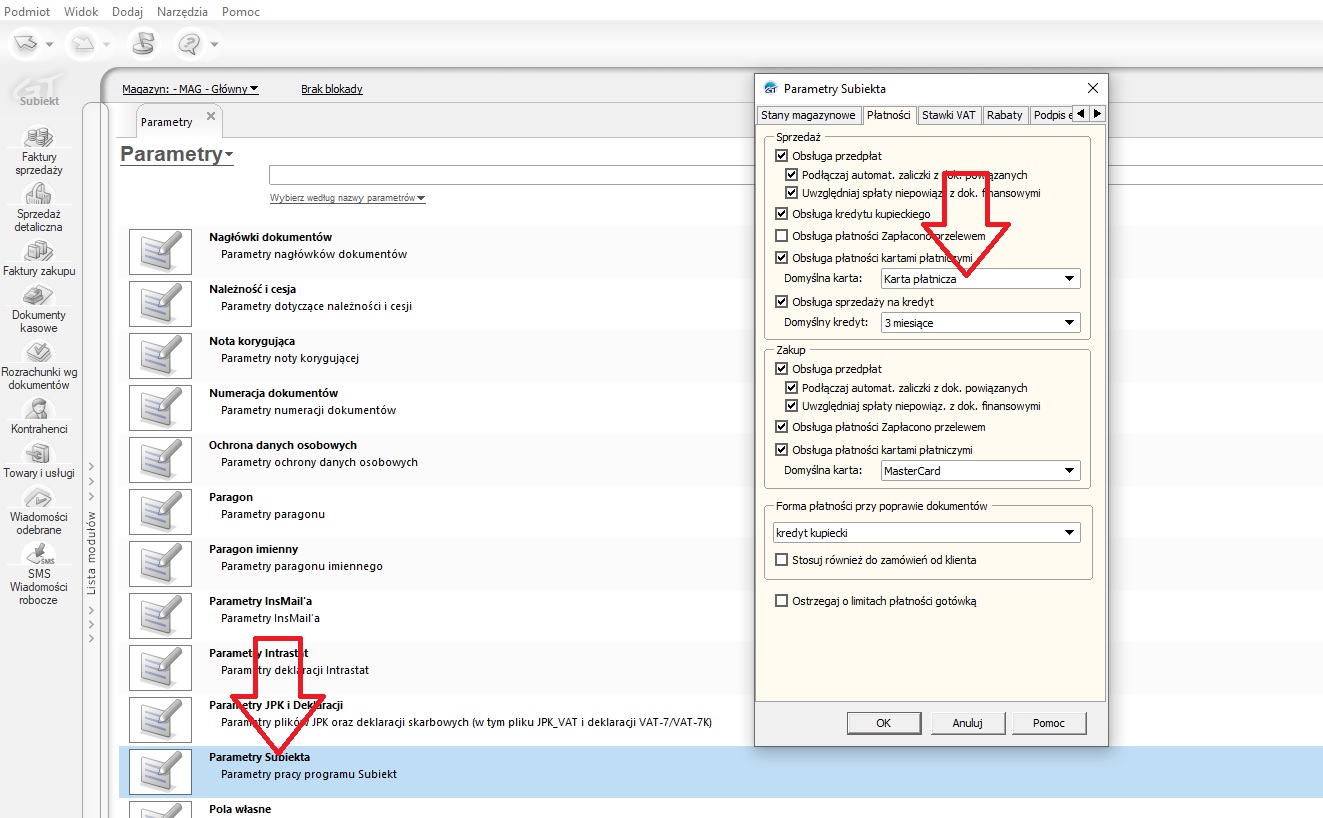The image size is (1323, 818).
Task: Click Pomoc button in the dialog
Action: click(1049, 723)
